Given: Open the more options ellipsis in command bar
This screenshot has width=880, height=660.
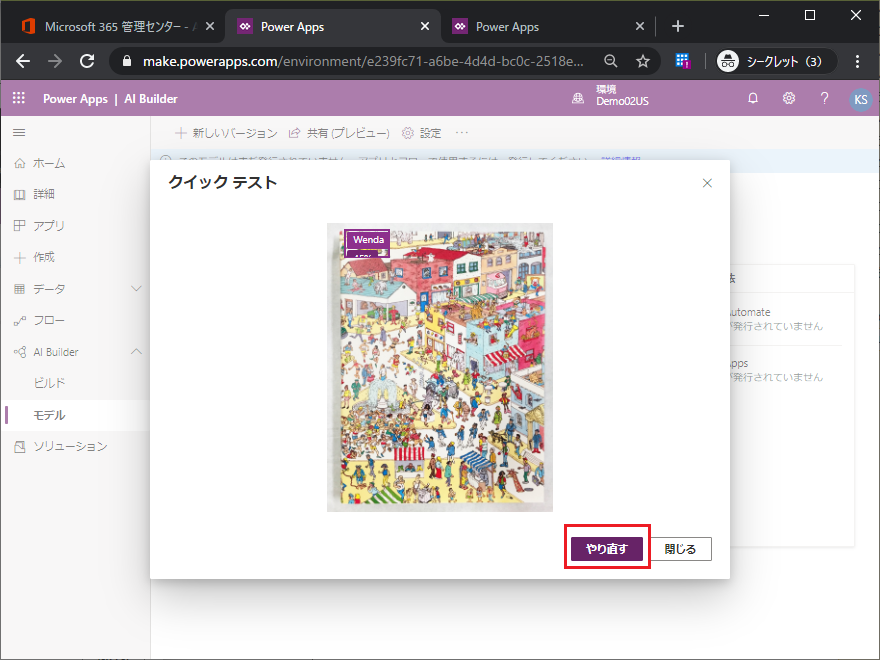Looking at the screenshot, I should coord(462,133).
